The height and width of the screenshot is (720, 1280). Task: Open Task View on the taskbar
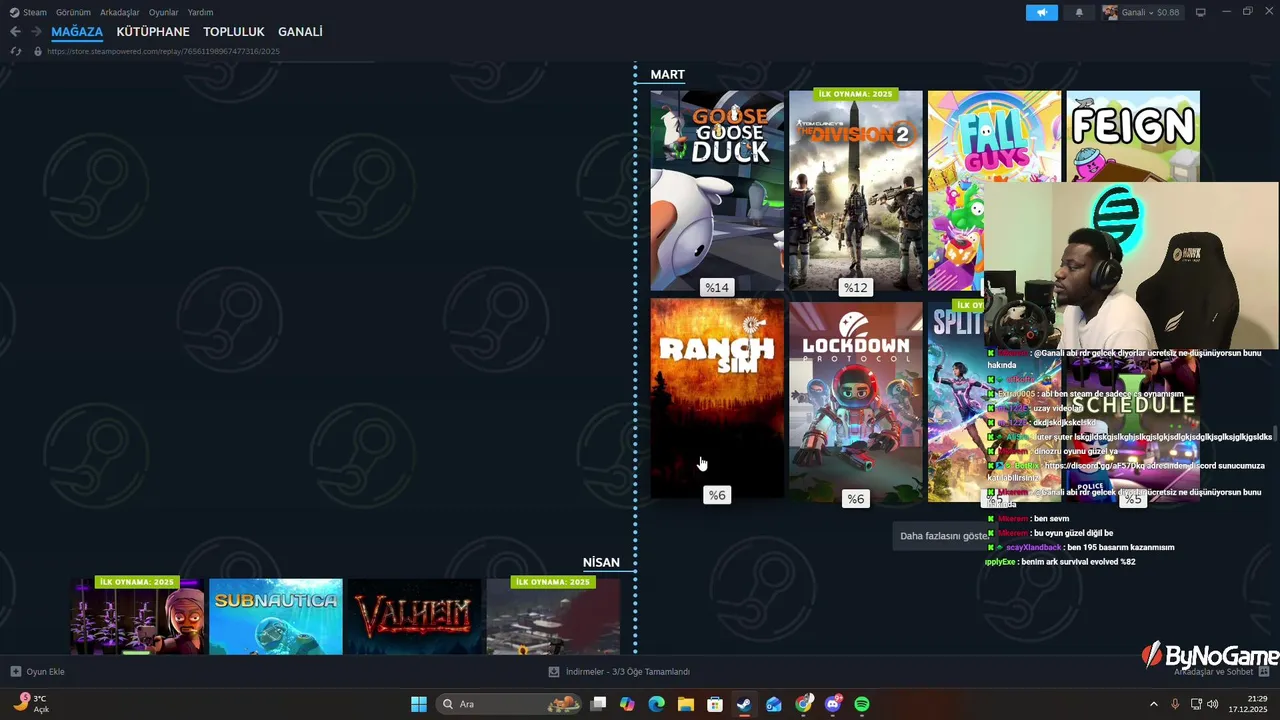[598, 704]
